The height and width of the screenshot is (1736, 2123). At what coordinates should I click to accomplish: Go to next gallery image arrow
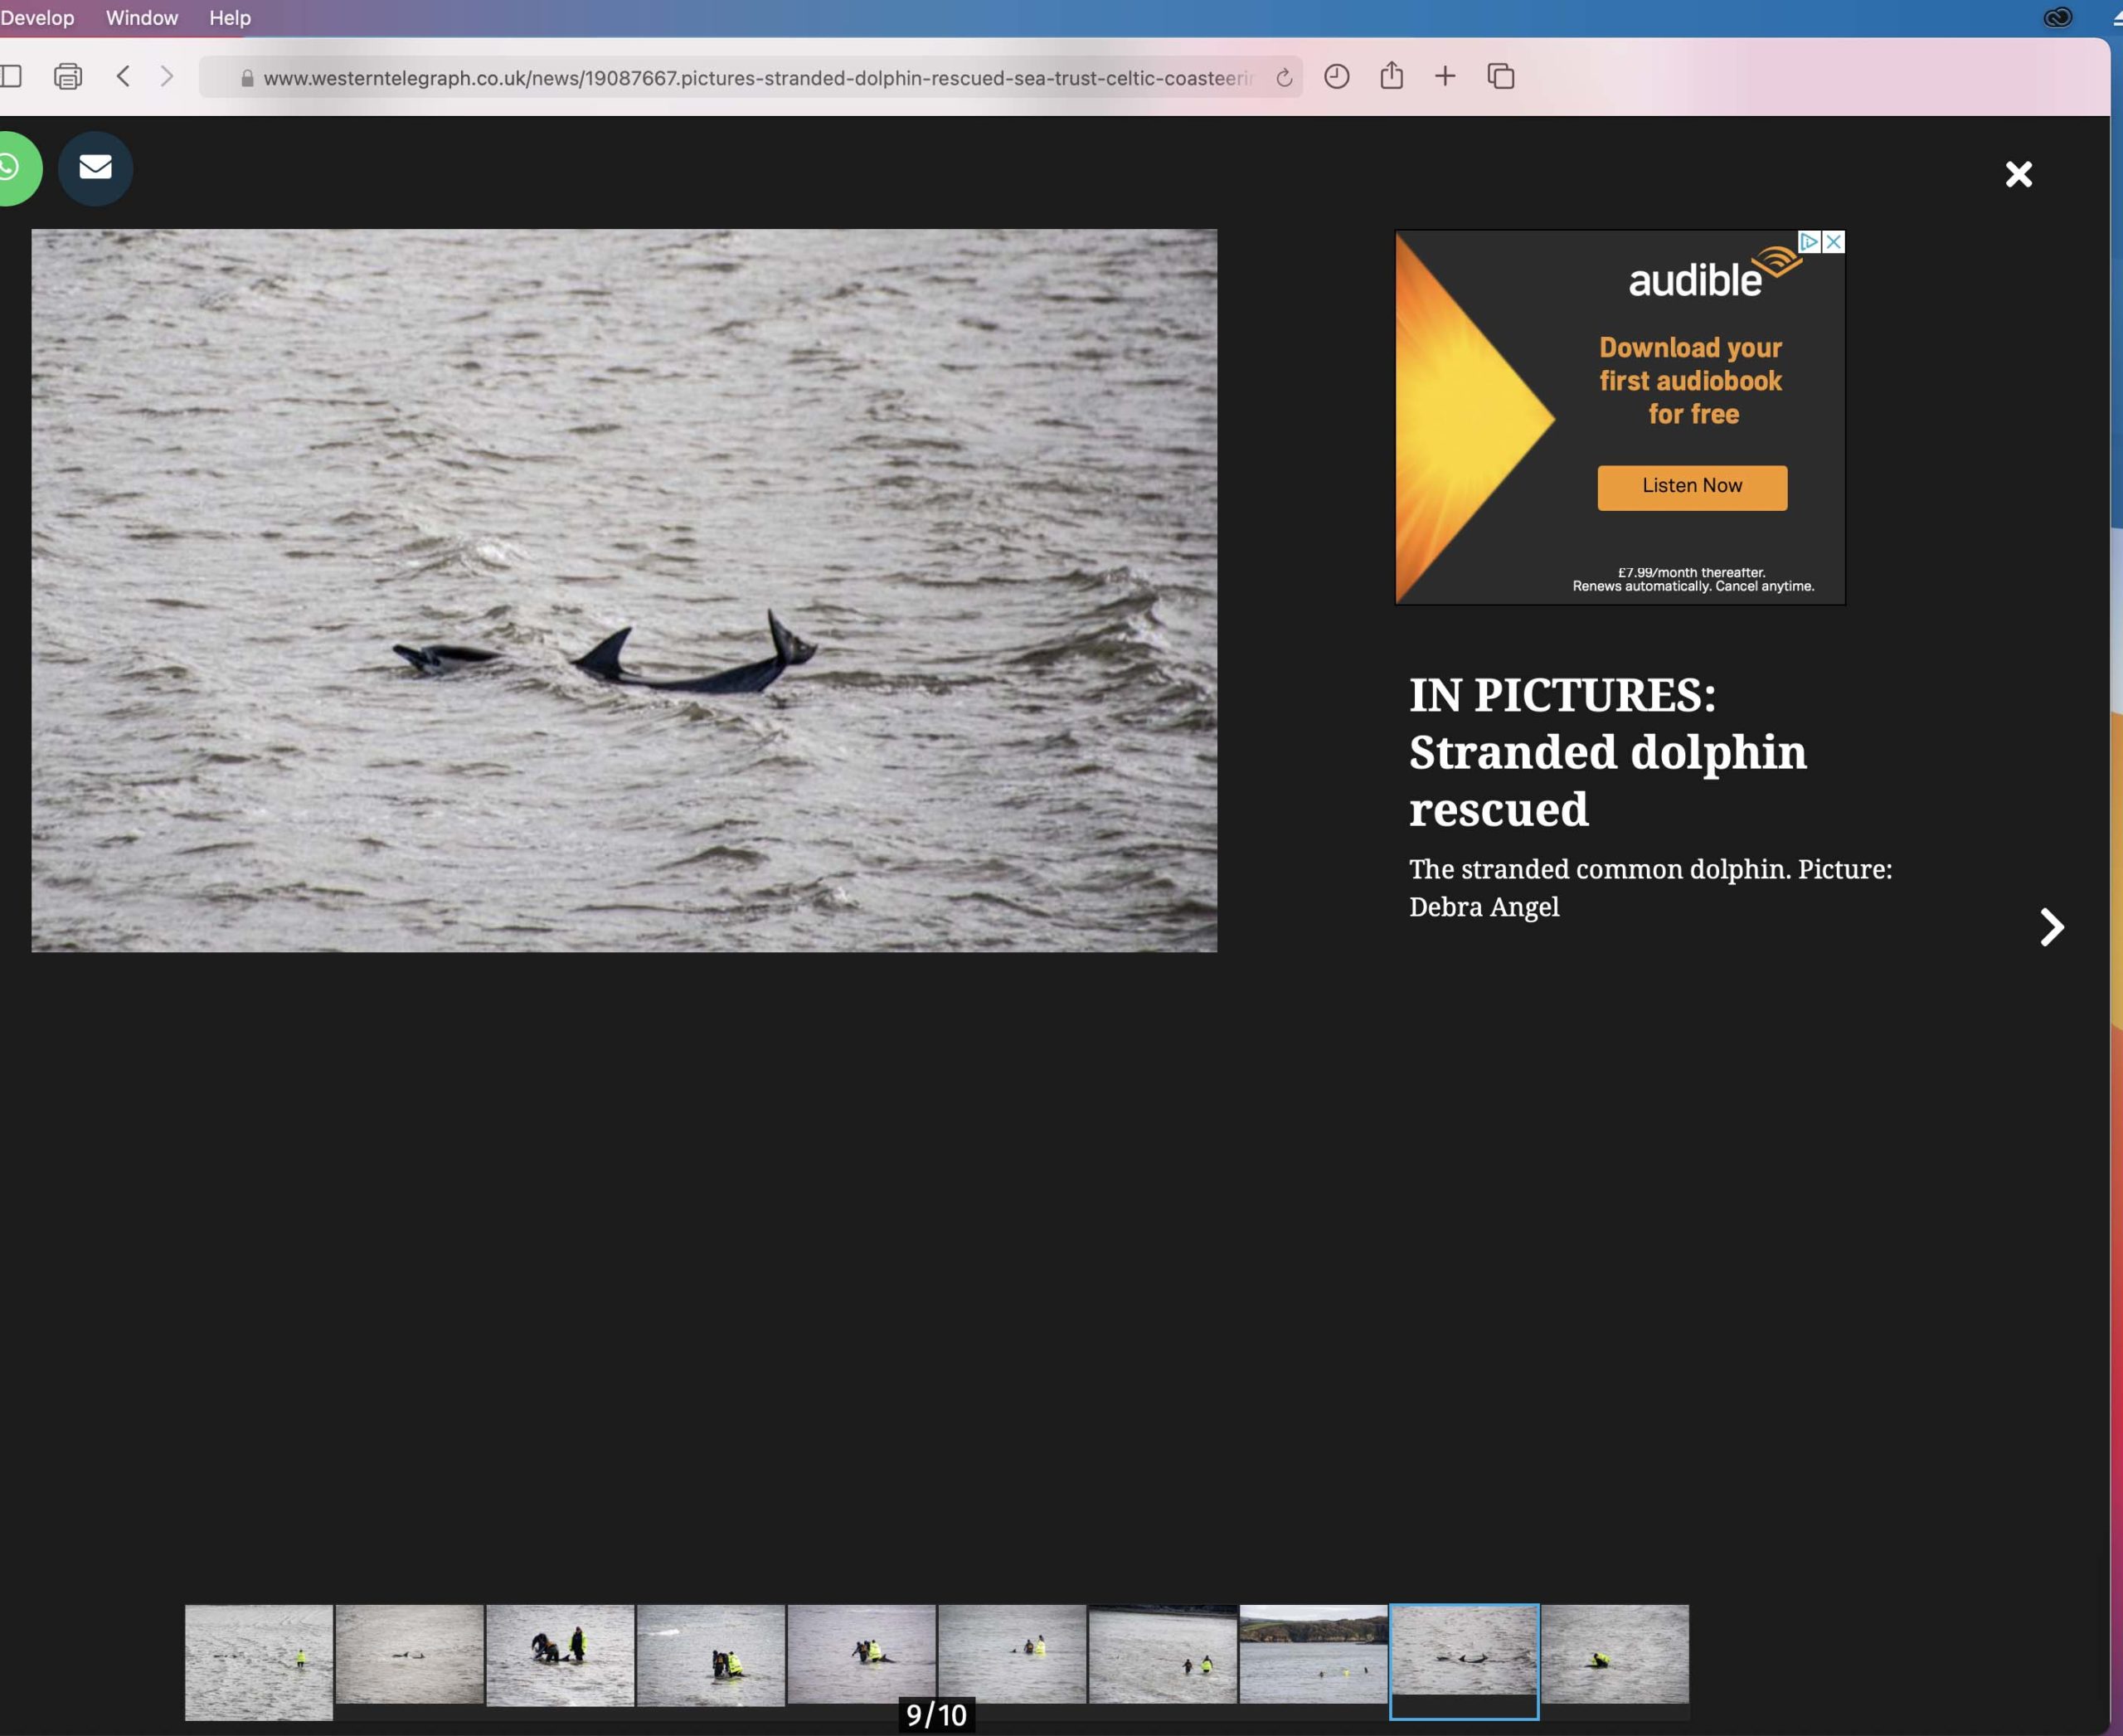coord(2051,927)
